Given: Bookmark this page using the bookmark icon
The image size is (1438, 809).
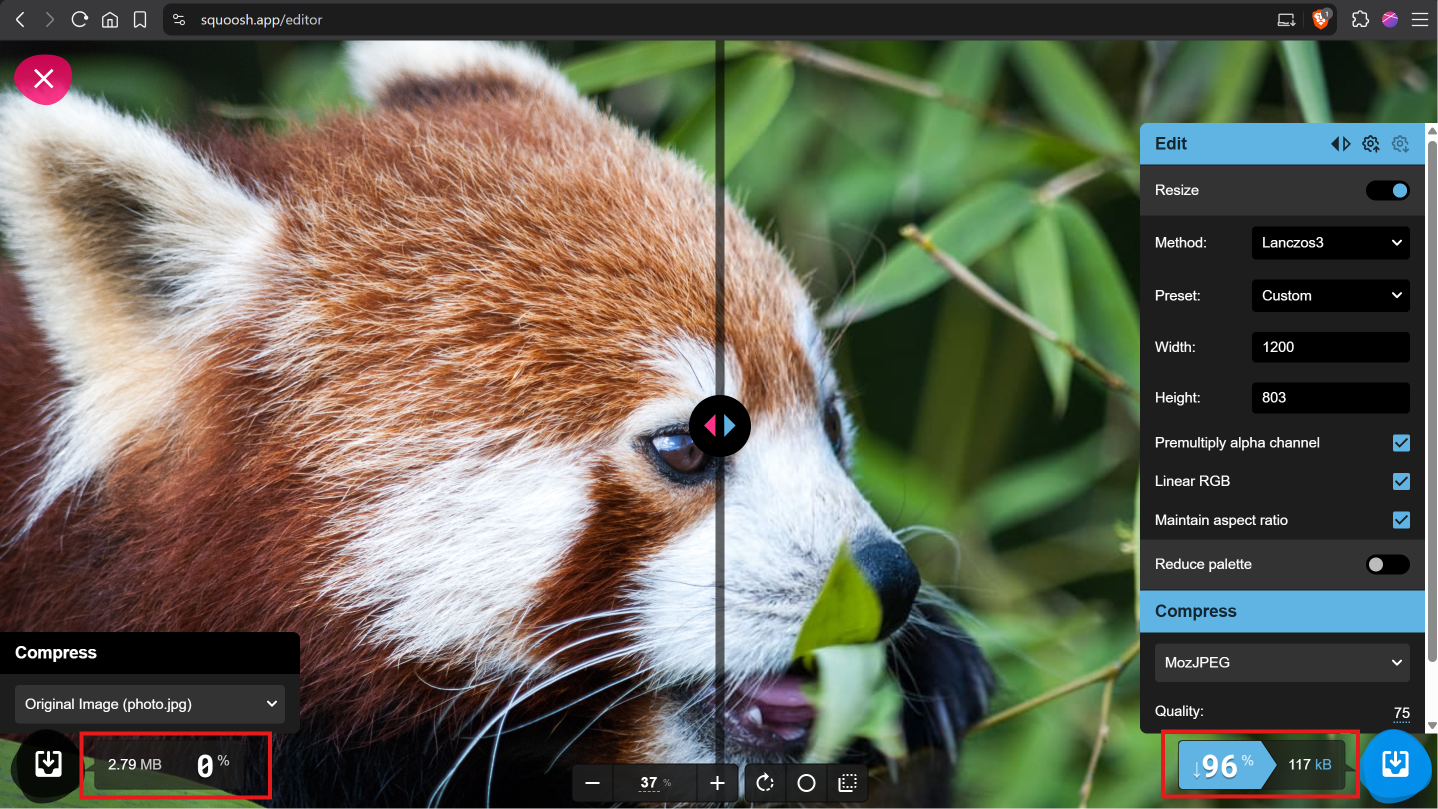Looking at the screenshot, I should tap(140, 19).
